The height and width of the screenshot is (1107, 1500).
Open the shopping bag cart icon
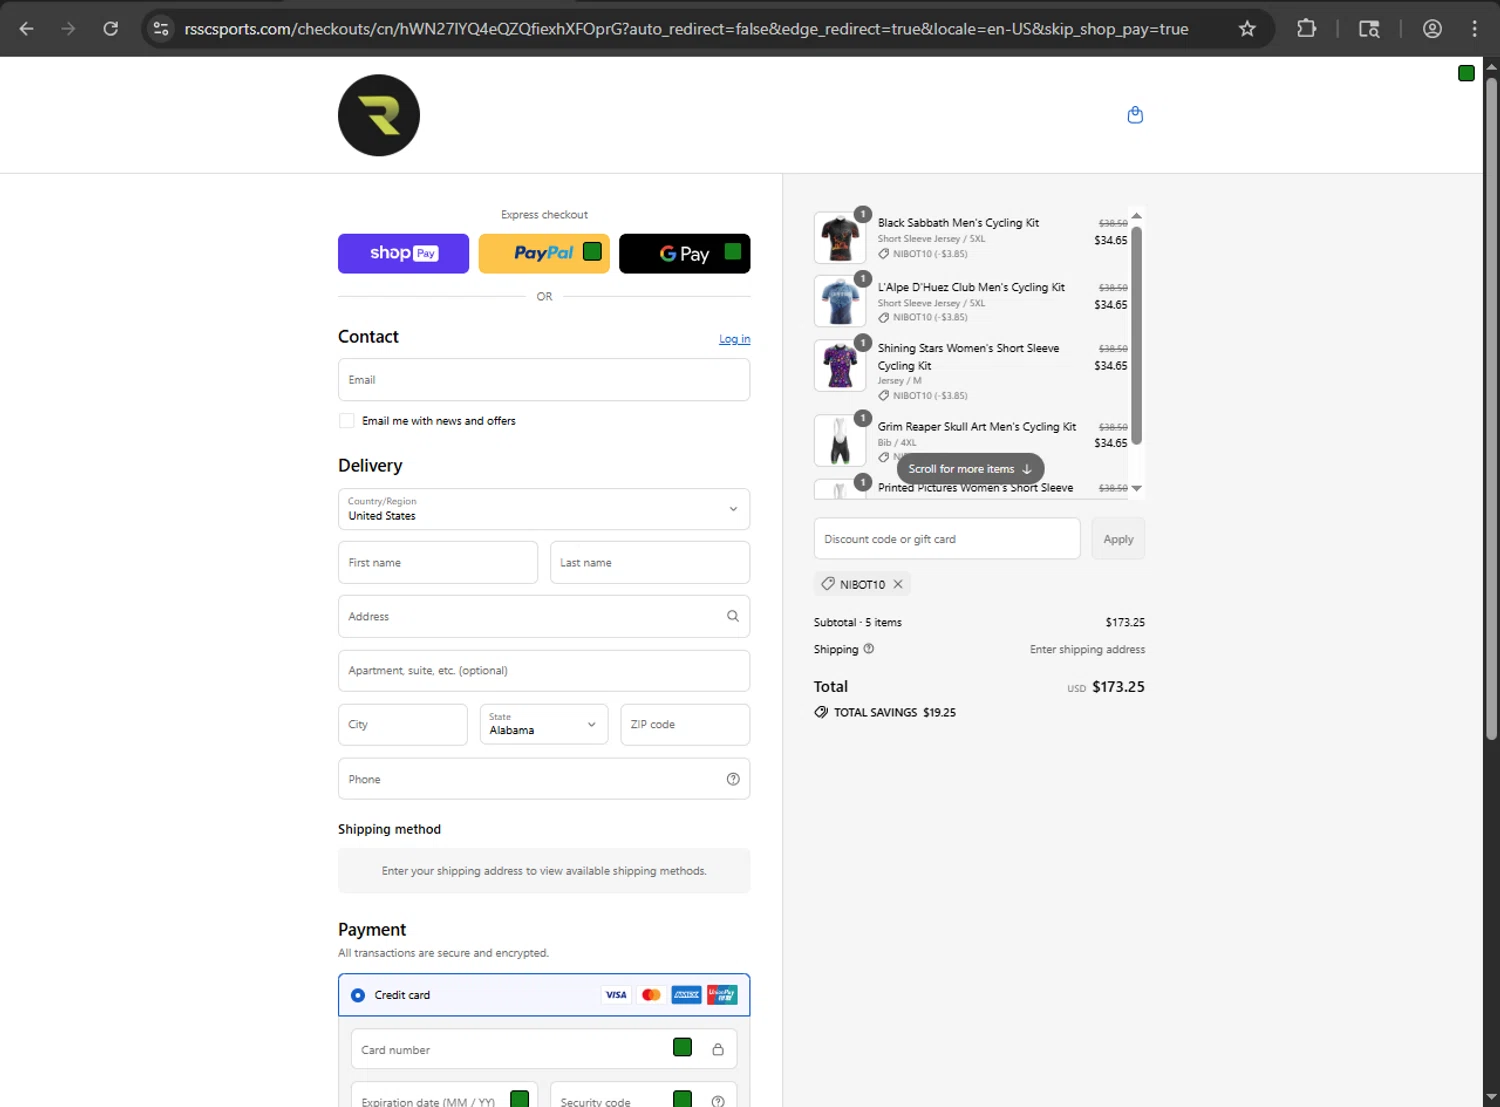click(x=1135, y=115)
